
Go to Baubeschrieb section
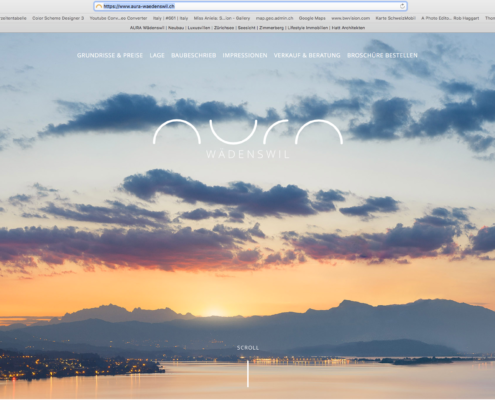click(x=194, y=55)
